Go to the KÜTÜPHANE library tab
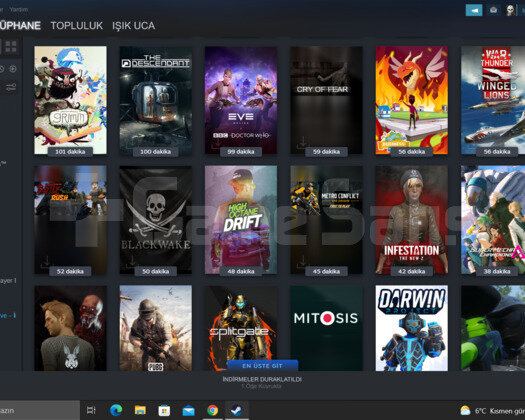Image resolution: width=525 pixels, height=420 pixels. tap(20, 26)
